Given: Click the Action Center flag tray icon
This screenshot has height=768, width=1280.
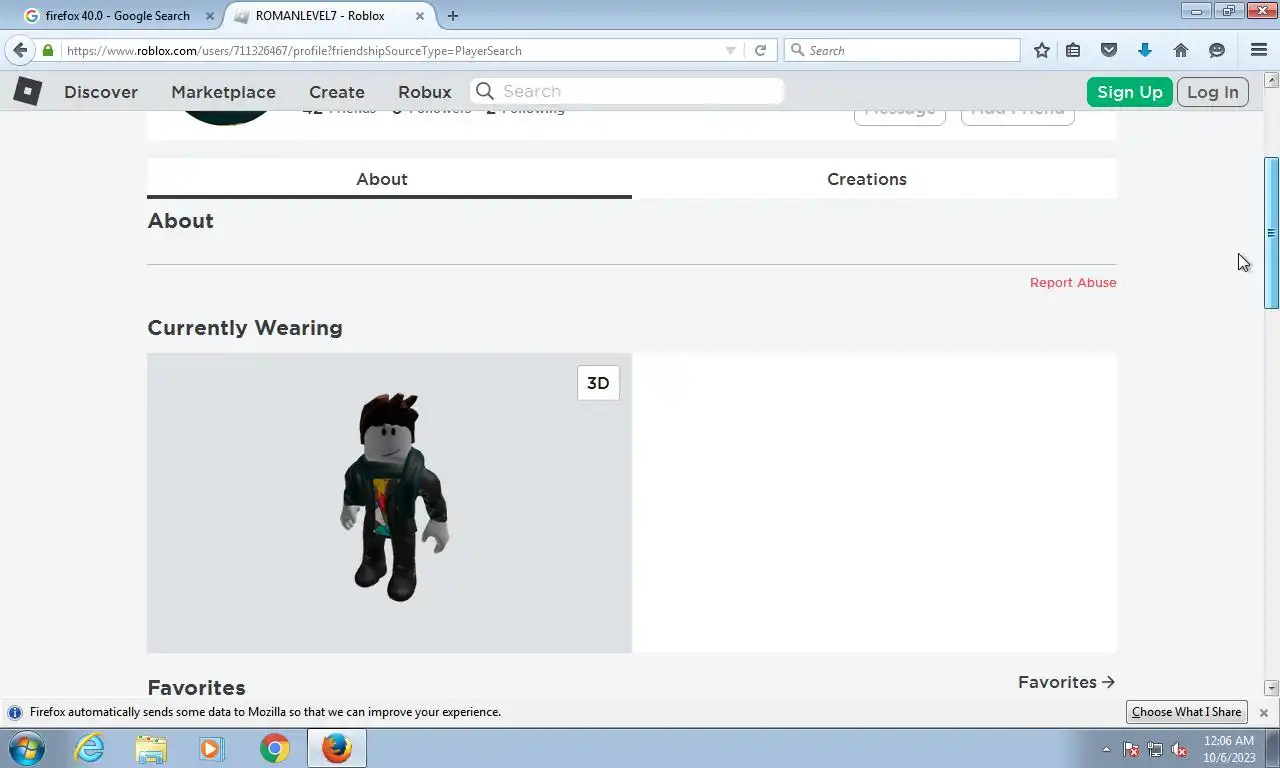Looking at the screenshot, I should click(x=1131, y=749).
